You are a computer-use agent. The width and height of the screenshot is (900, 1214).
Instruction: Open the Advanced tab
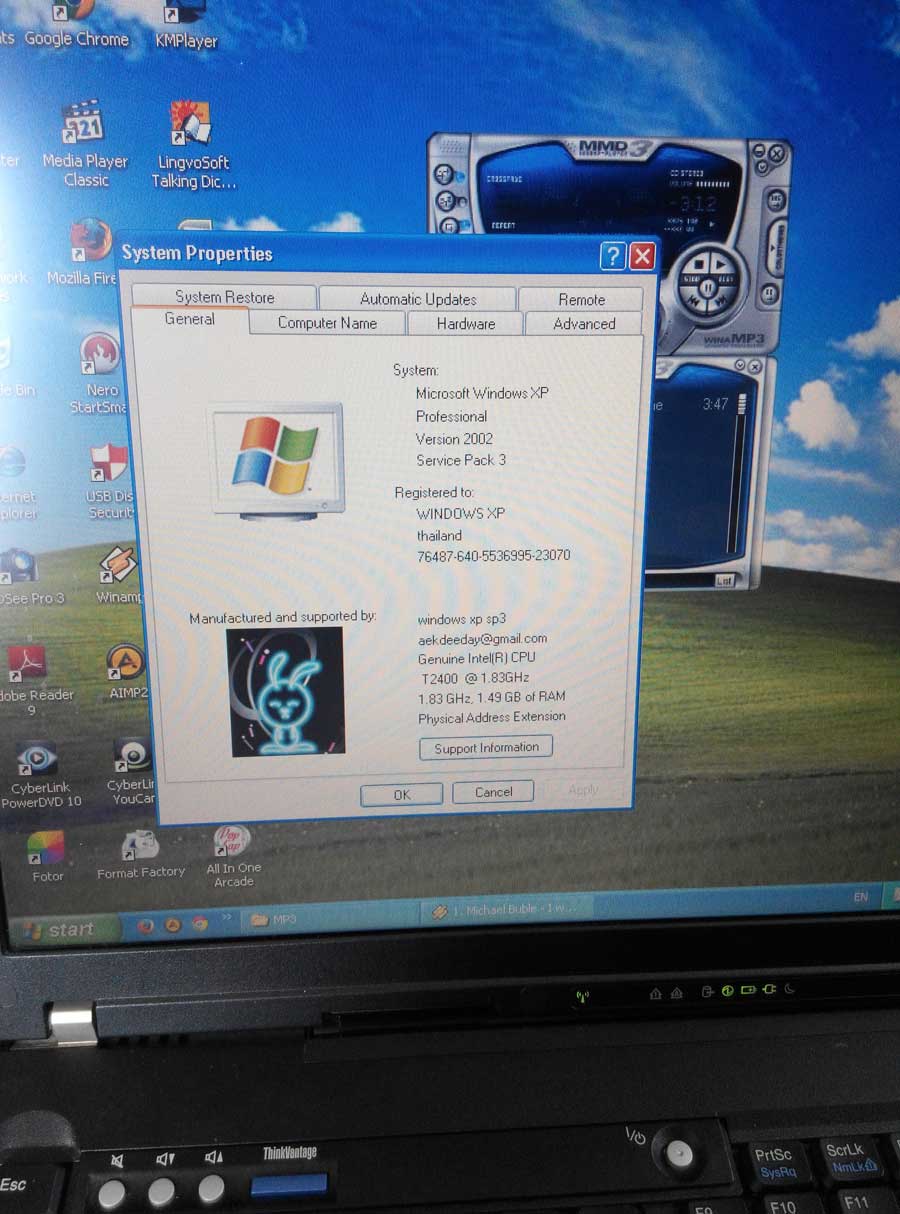click(x=584, y=324)
